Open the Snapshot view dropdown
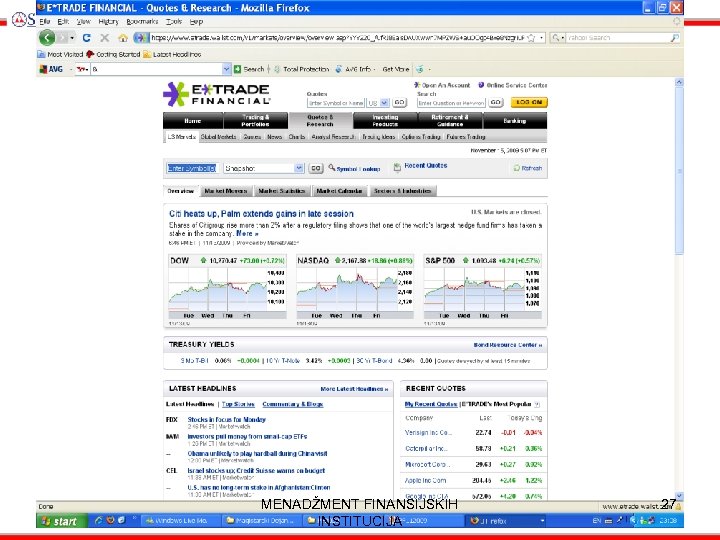The width and height of the screenshot is (720, 540). 299,168
